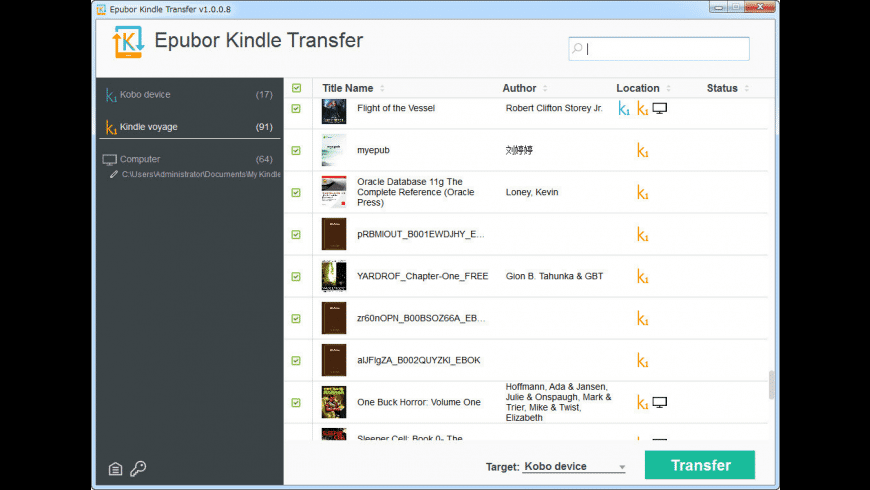Uncheck Oracle Database 11g book
The width and height of the screenshot is (870, 490).
[x=296, y=193]
